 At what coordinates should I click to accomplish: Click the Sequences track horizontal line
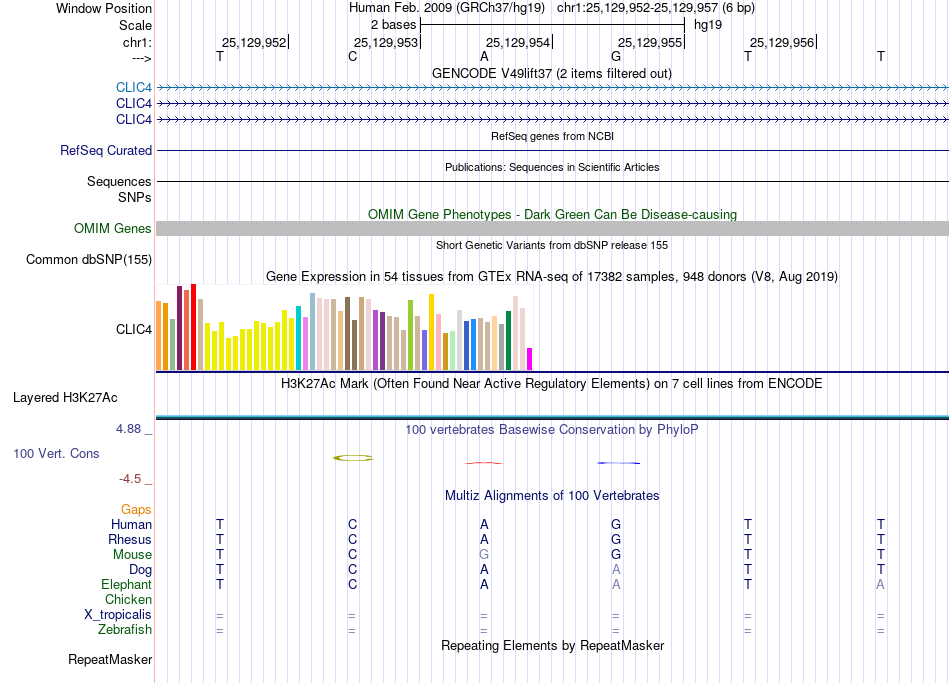click(x=552, y=181)
